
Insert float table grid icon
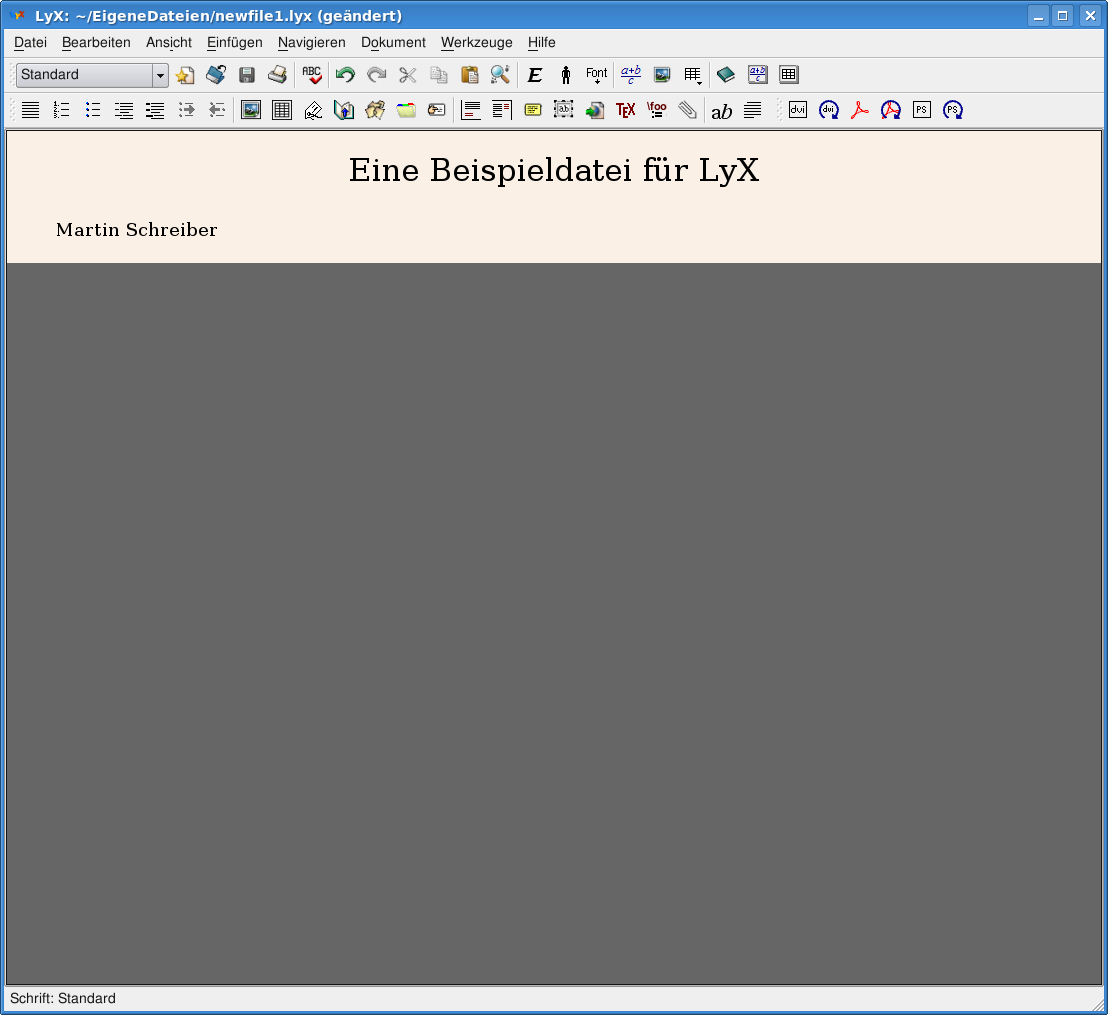282,110
